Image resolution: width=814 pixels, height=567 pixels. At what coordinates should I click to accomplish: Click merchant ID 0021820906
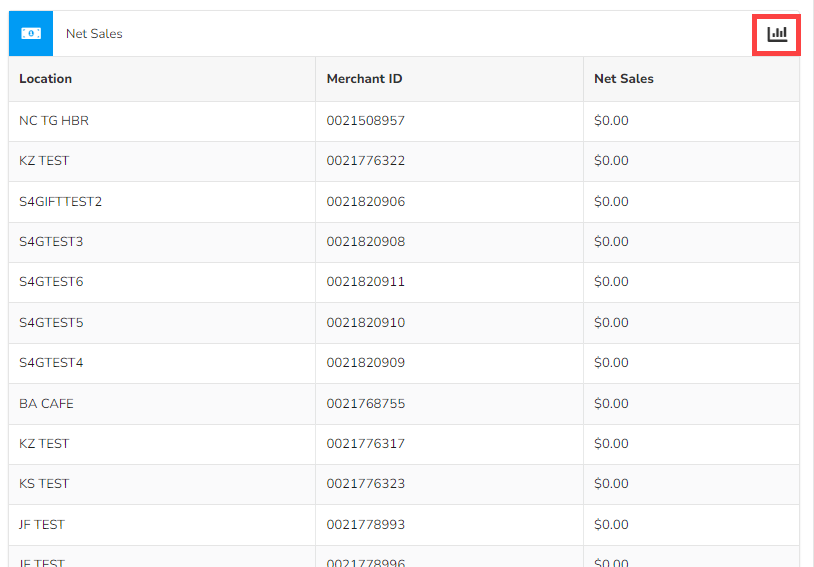pyautogui.click(x=365, y=202)
